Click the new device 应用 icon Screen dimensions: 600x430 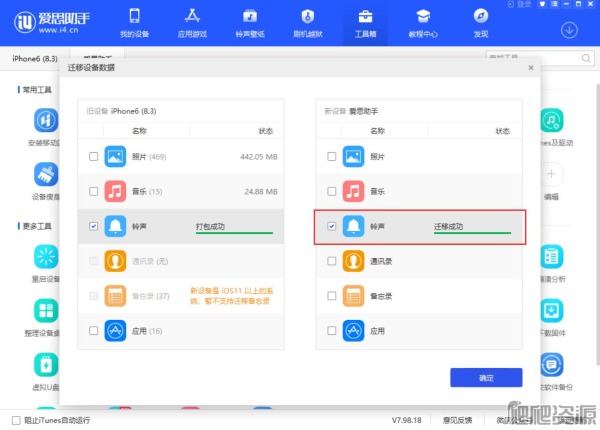[353, 331]
